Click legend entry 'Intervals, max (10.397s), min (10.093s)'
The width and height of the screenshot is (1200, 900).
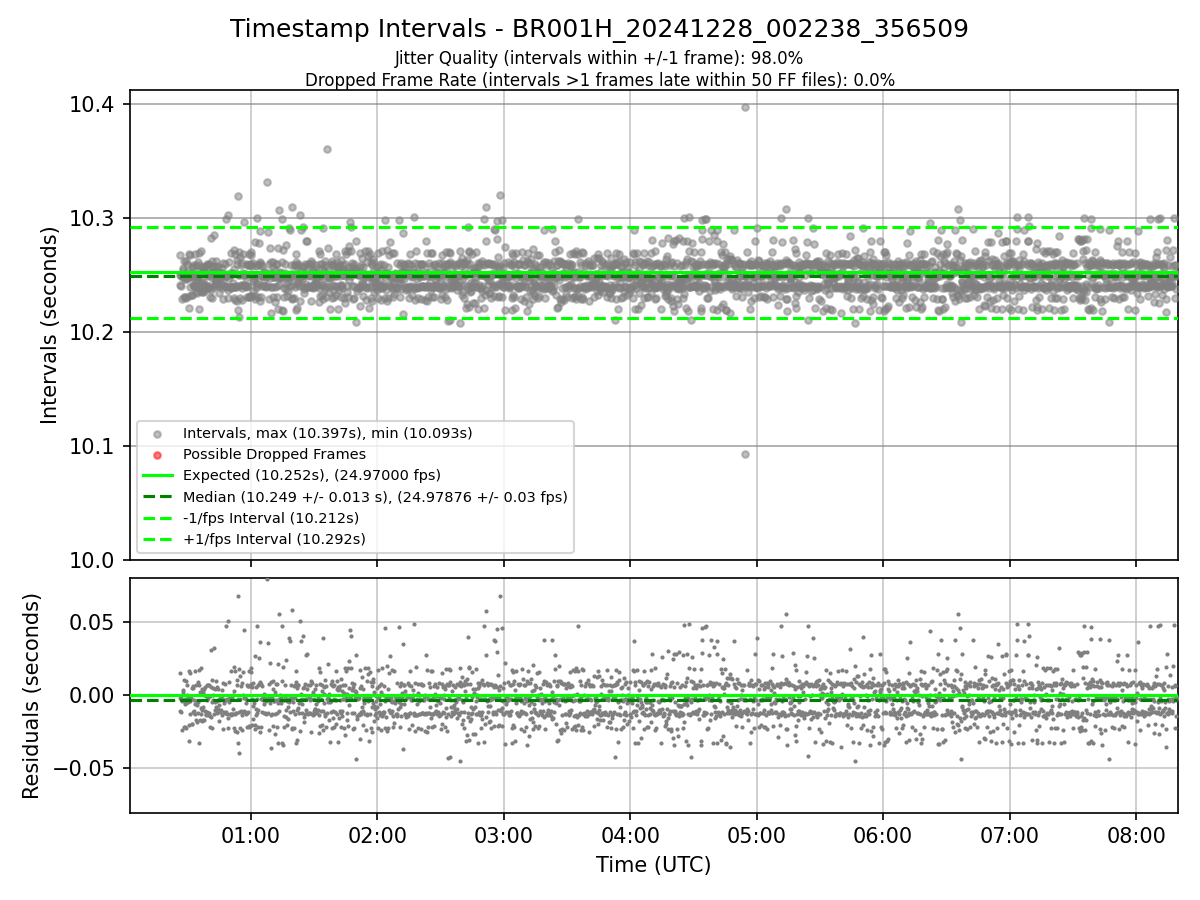click(327, 433)
